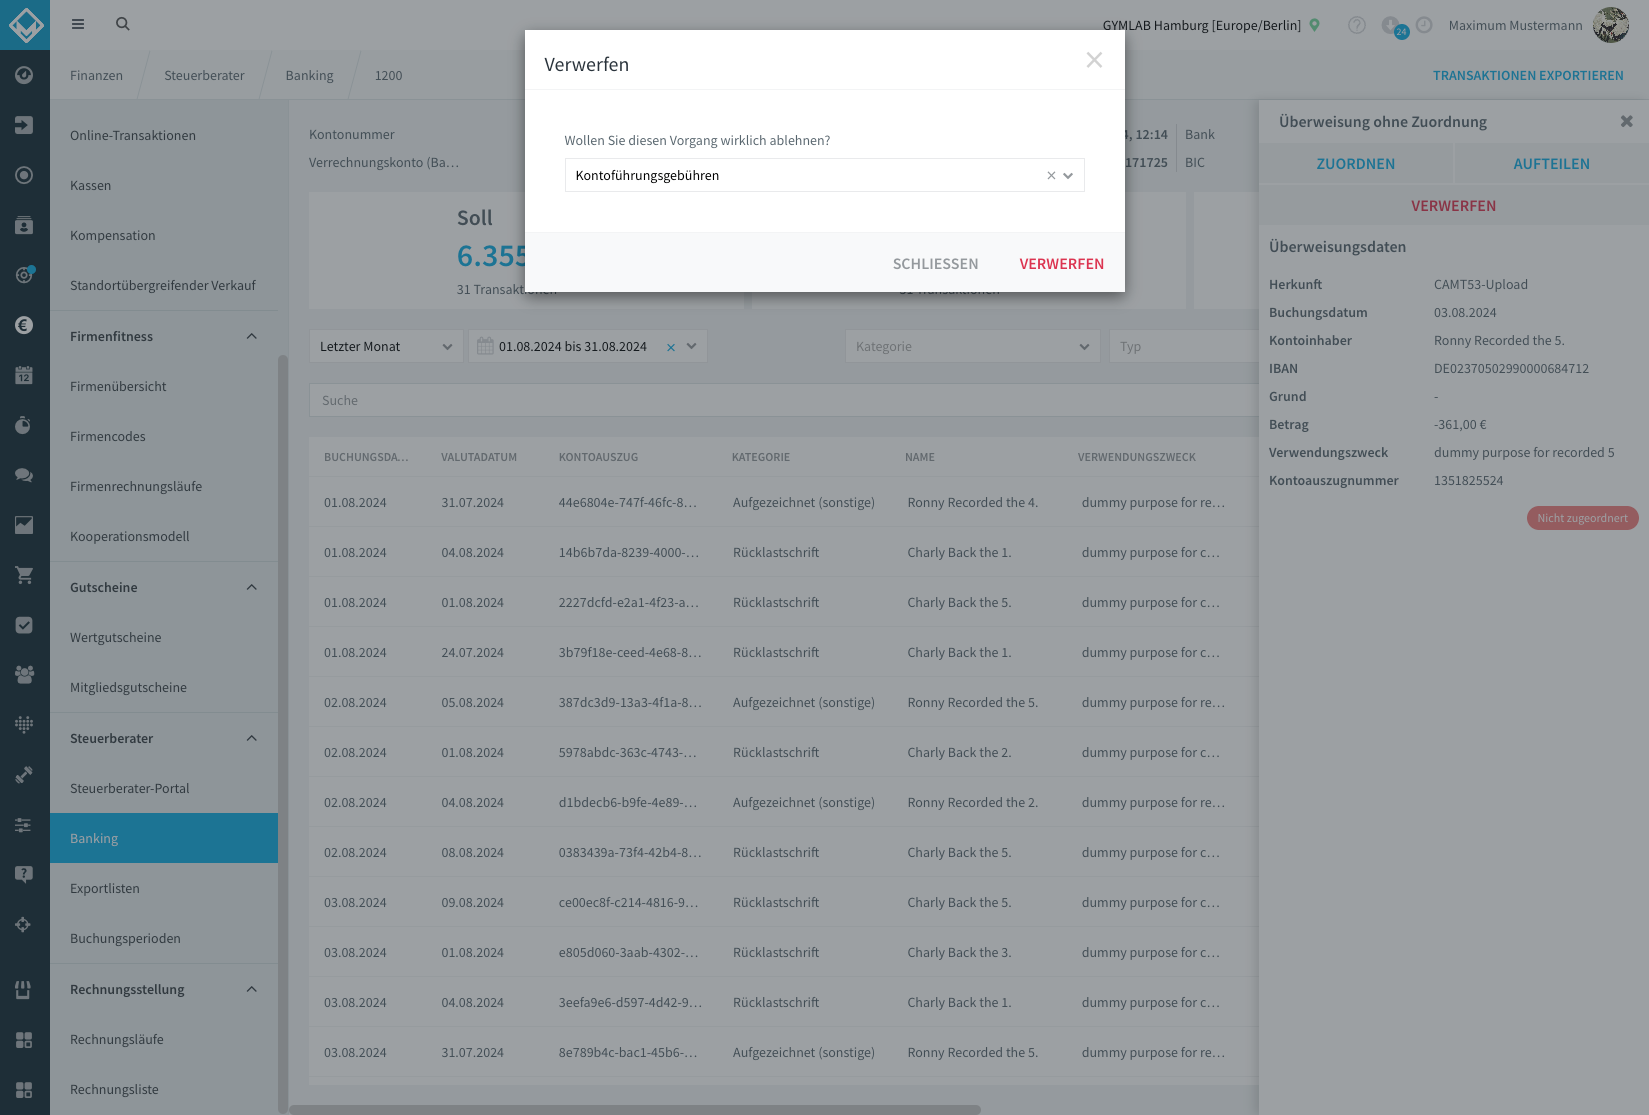Screen dimensions: 1649x1115
Task: Switch to the ZUORDNEN tab
Action: (x=1356, y=164)
